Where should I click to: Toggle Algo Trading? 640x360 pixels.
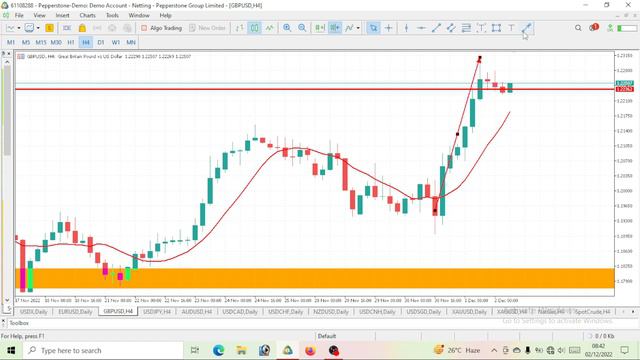(x=162, y=28)
